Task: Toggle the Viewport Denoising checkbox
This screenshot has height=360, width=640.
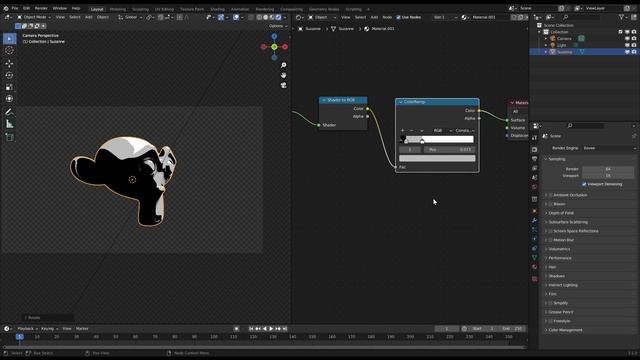Action: [584, 184]
